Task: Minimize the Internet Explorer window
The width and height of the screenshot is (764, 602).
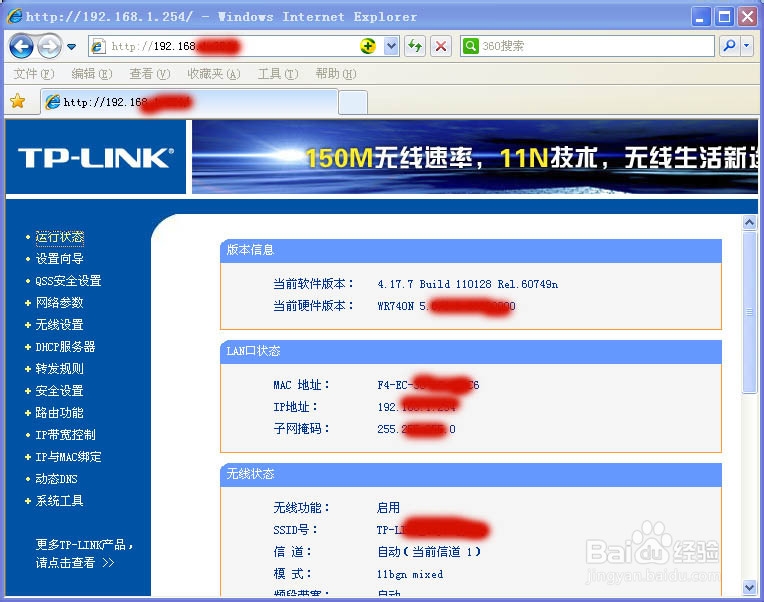Action: pos(701,17)
